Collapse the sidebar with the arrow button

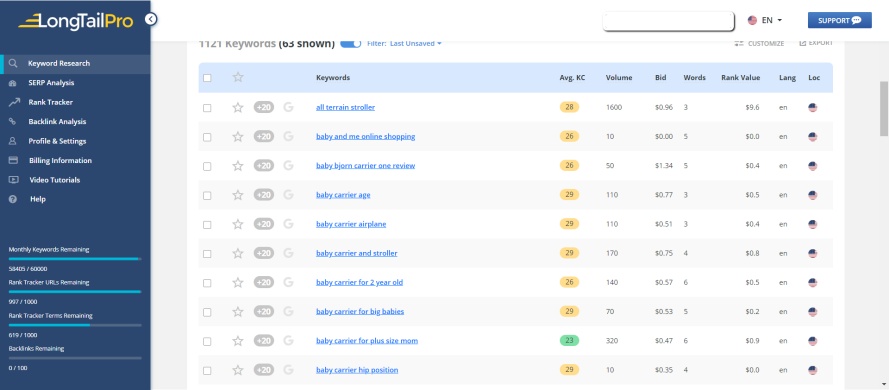[x=150, y=19]
